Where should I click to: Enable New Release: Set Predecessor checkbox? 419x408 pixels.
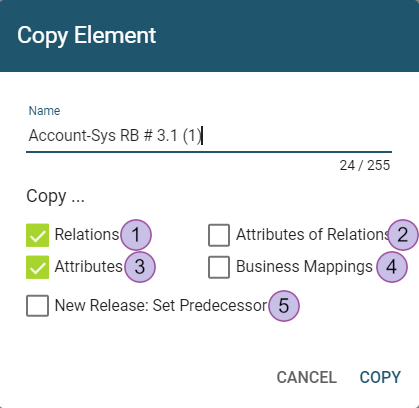[37, 305]
